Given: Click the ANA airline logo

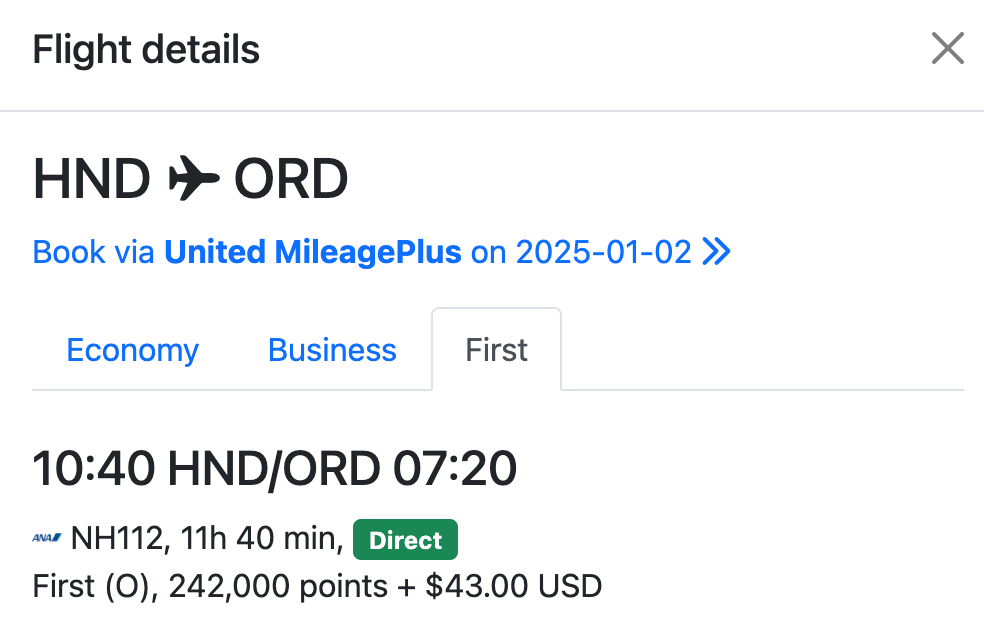Looking at the screenshot, I should 47,540.
